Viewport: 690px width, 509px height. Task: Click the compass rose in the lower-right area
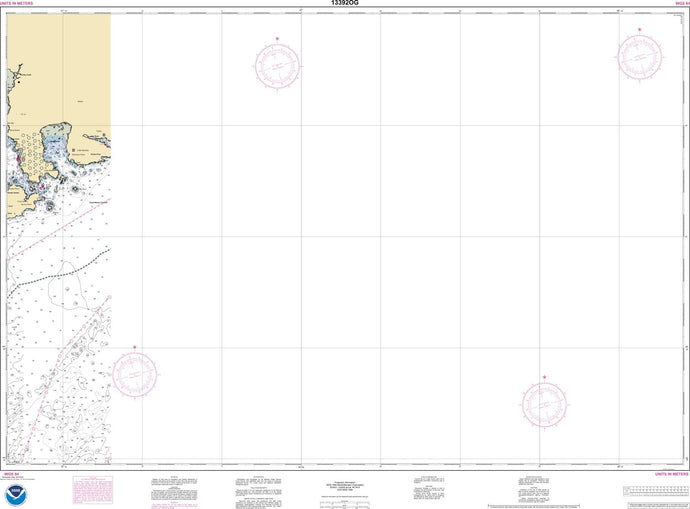[543, 403]
